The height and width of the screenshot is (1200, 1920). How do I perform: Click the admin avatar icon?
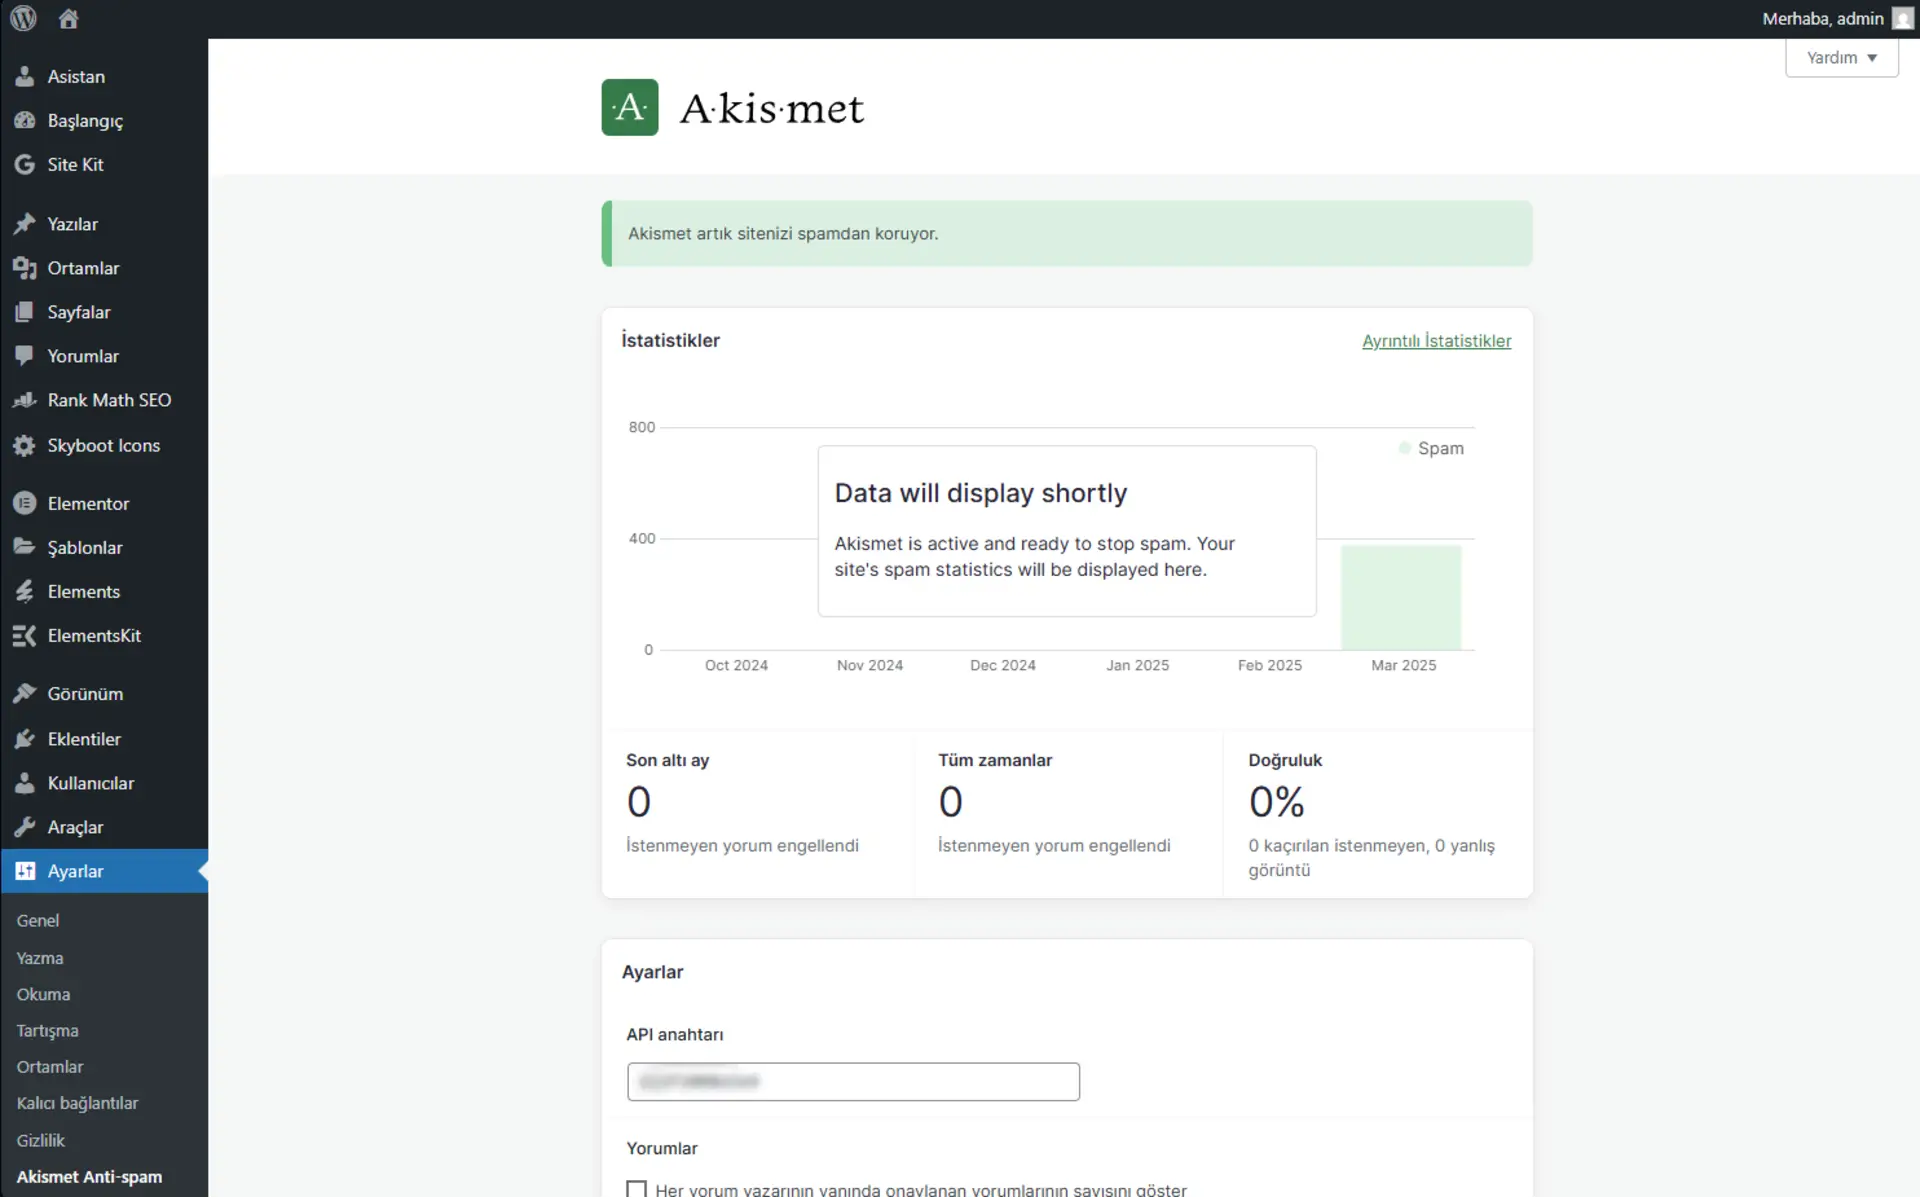coord(1902,19)
